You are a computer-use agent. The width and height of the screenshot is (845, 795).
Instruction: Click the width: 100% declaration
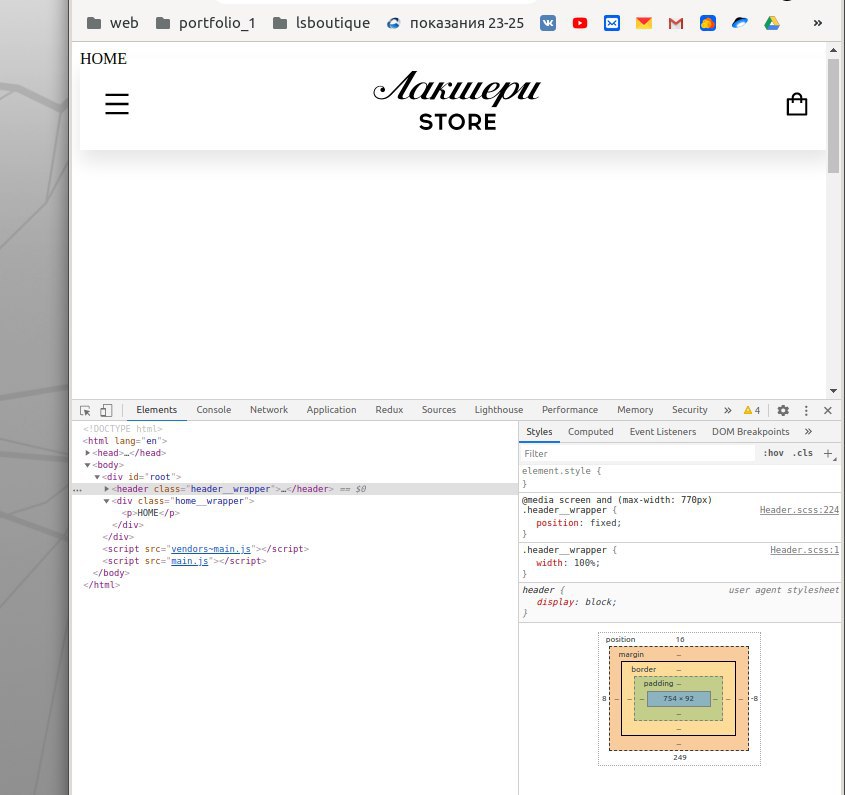(567, 563)
